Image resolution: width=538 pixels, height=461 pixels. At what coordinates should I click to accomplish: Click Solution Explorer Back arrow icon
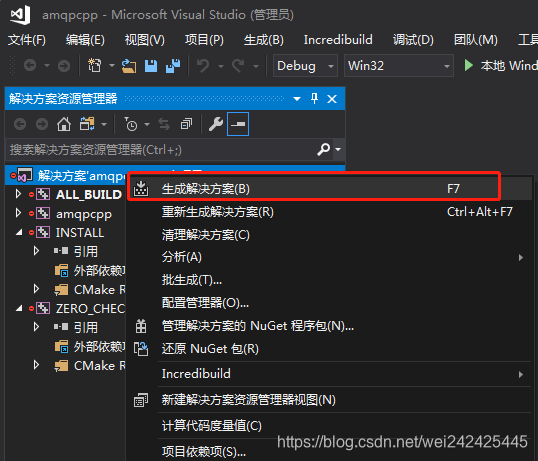20,124
